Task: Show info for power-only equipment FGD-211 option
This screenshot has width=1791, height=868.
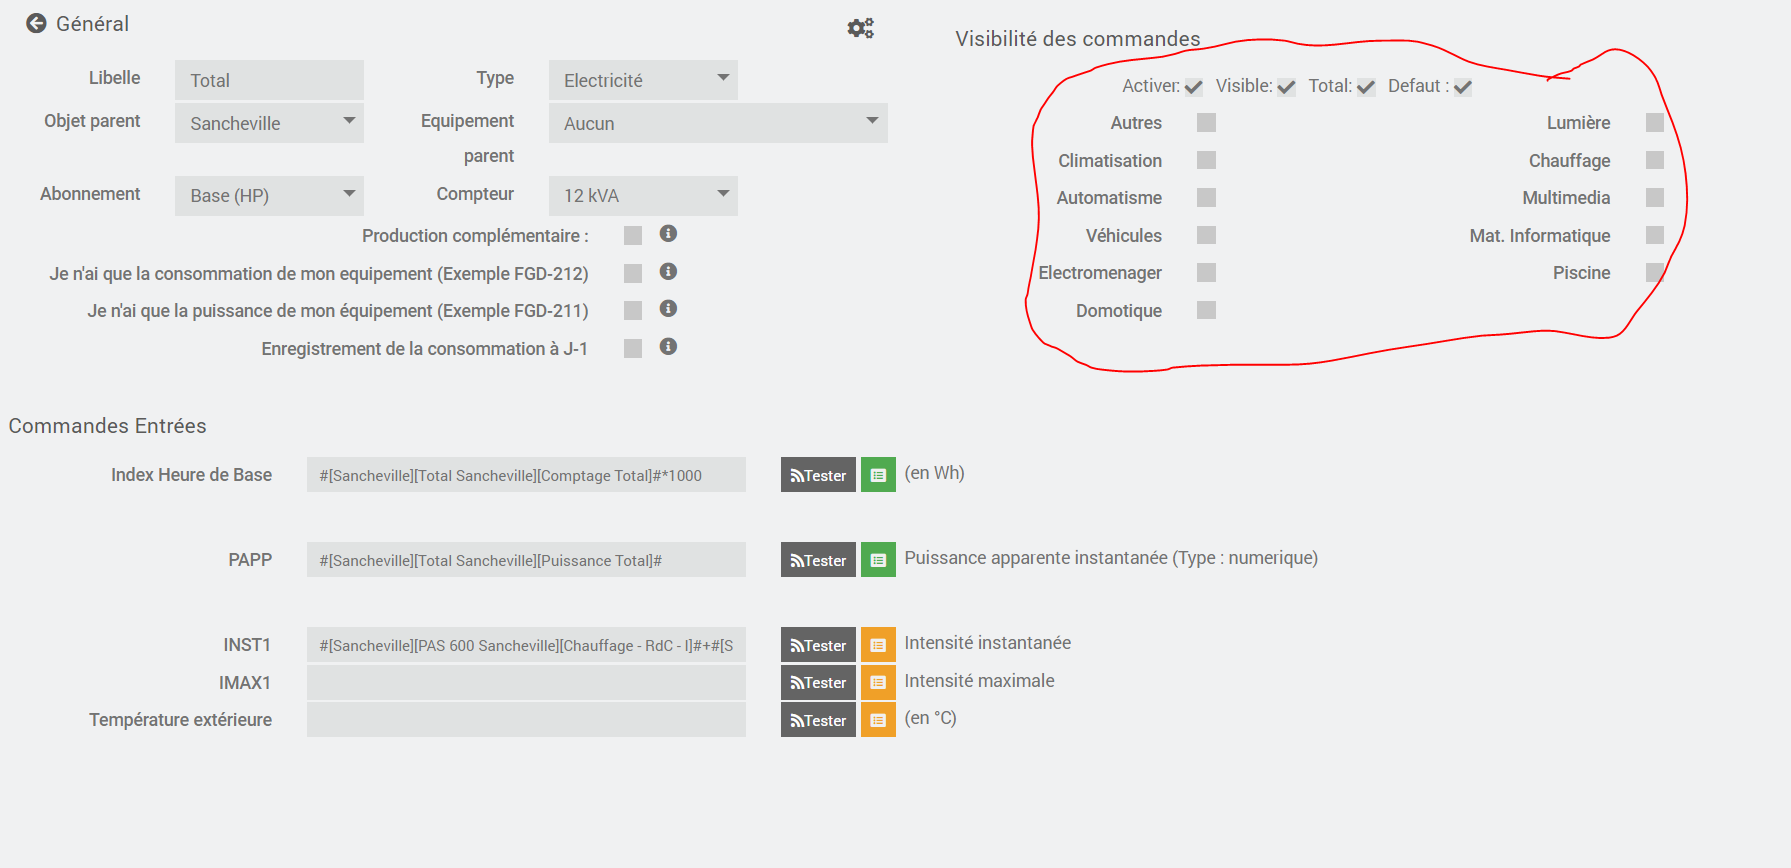Action: coord(668,309)
